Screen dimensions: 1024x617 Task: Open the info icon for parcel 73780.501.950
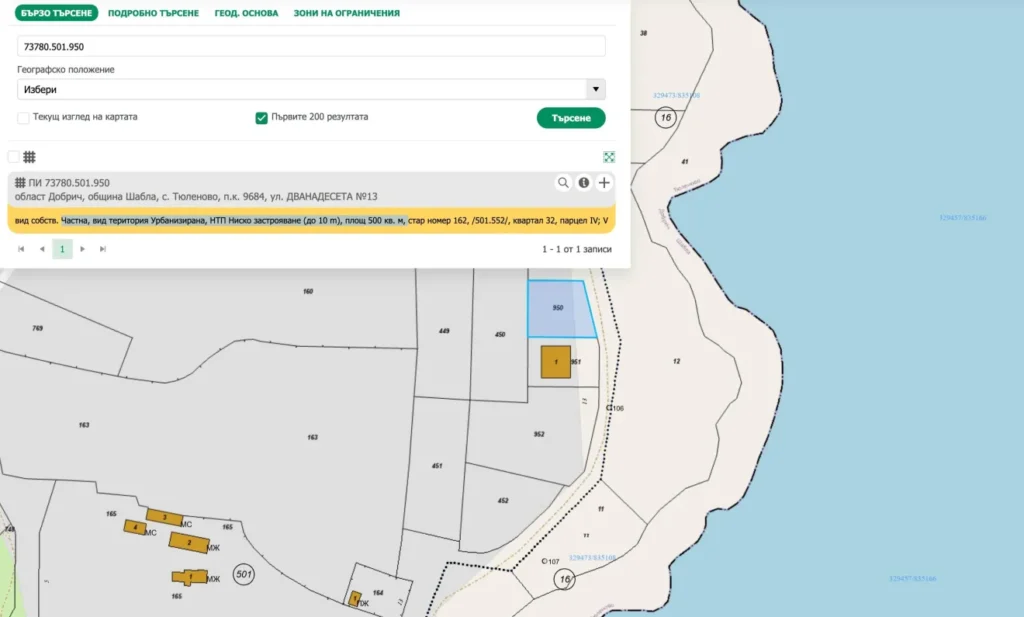pyautogui.click(x=584, y=183)
